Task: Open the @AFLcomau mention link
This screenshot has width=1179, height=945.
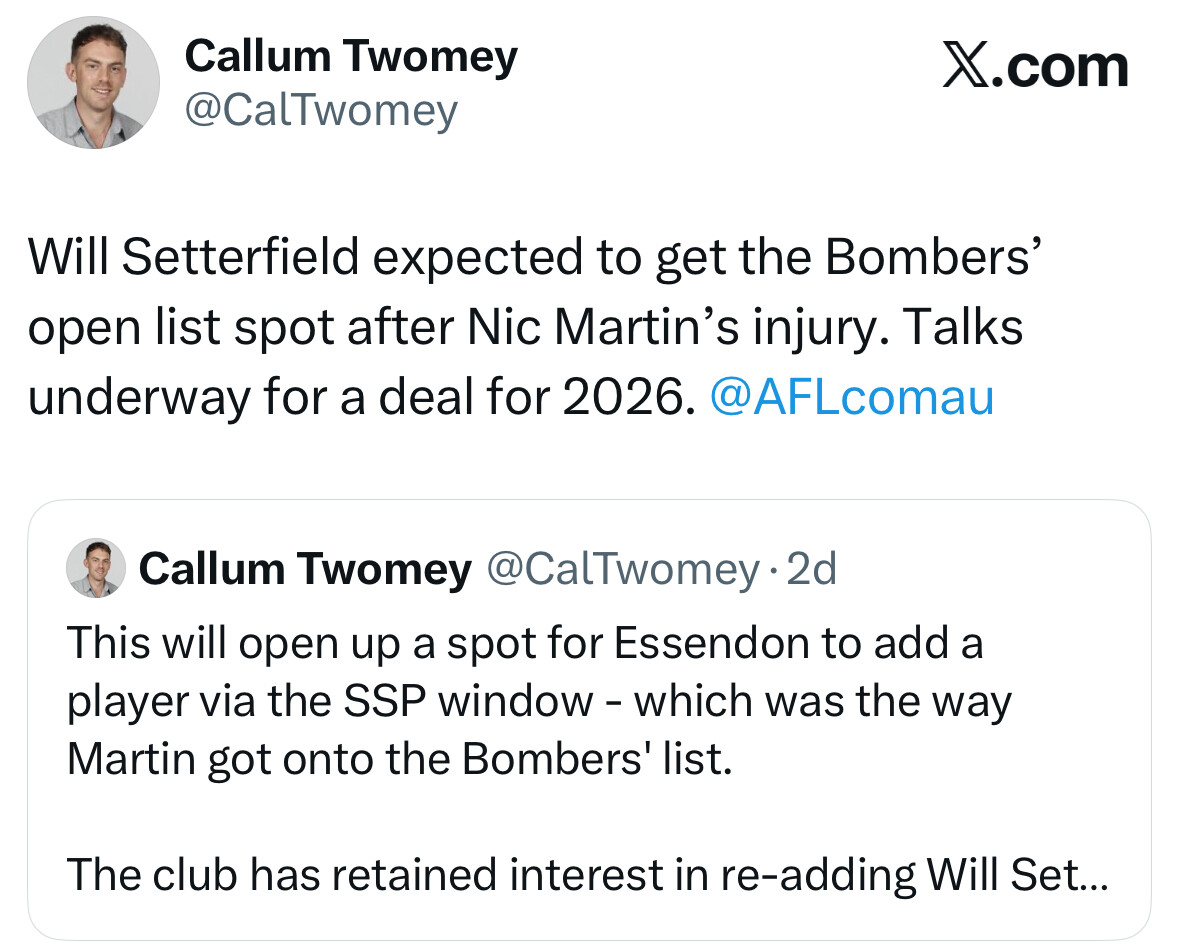Action: (851, 397)
